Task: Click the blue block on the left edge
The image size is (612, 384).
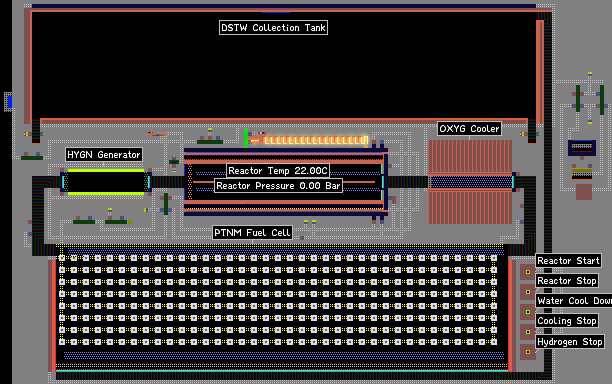Action: click(9, 102)
